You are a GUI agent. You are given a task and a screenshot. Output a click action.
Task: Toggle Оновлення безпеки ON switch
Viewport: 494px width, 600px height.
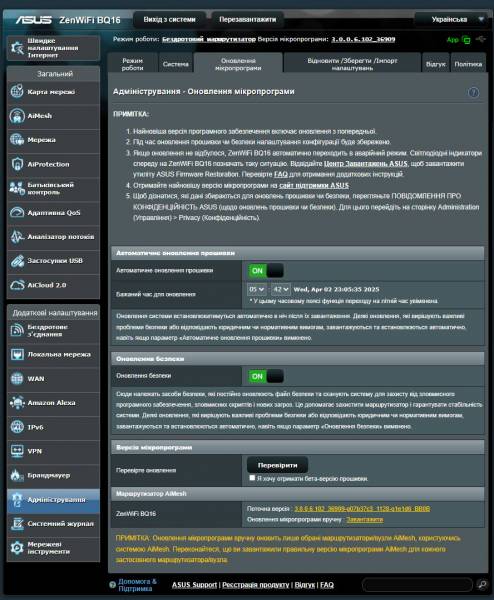point(266,377)
